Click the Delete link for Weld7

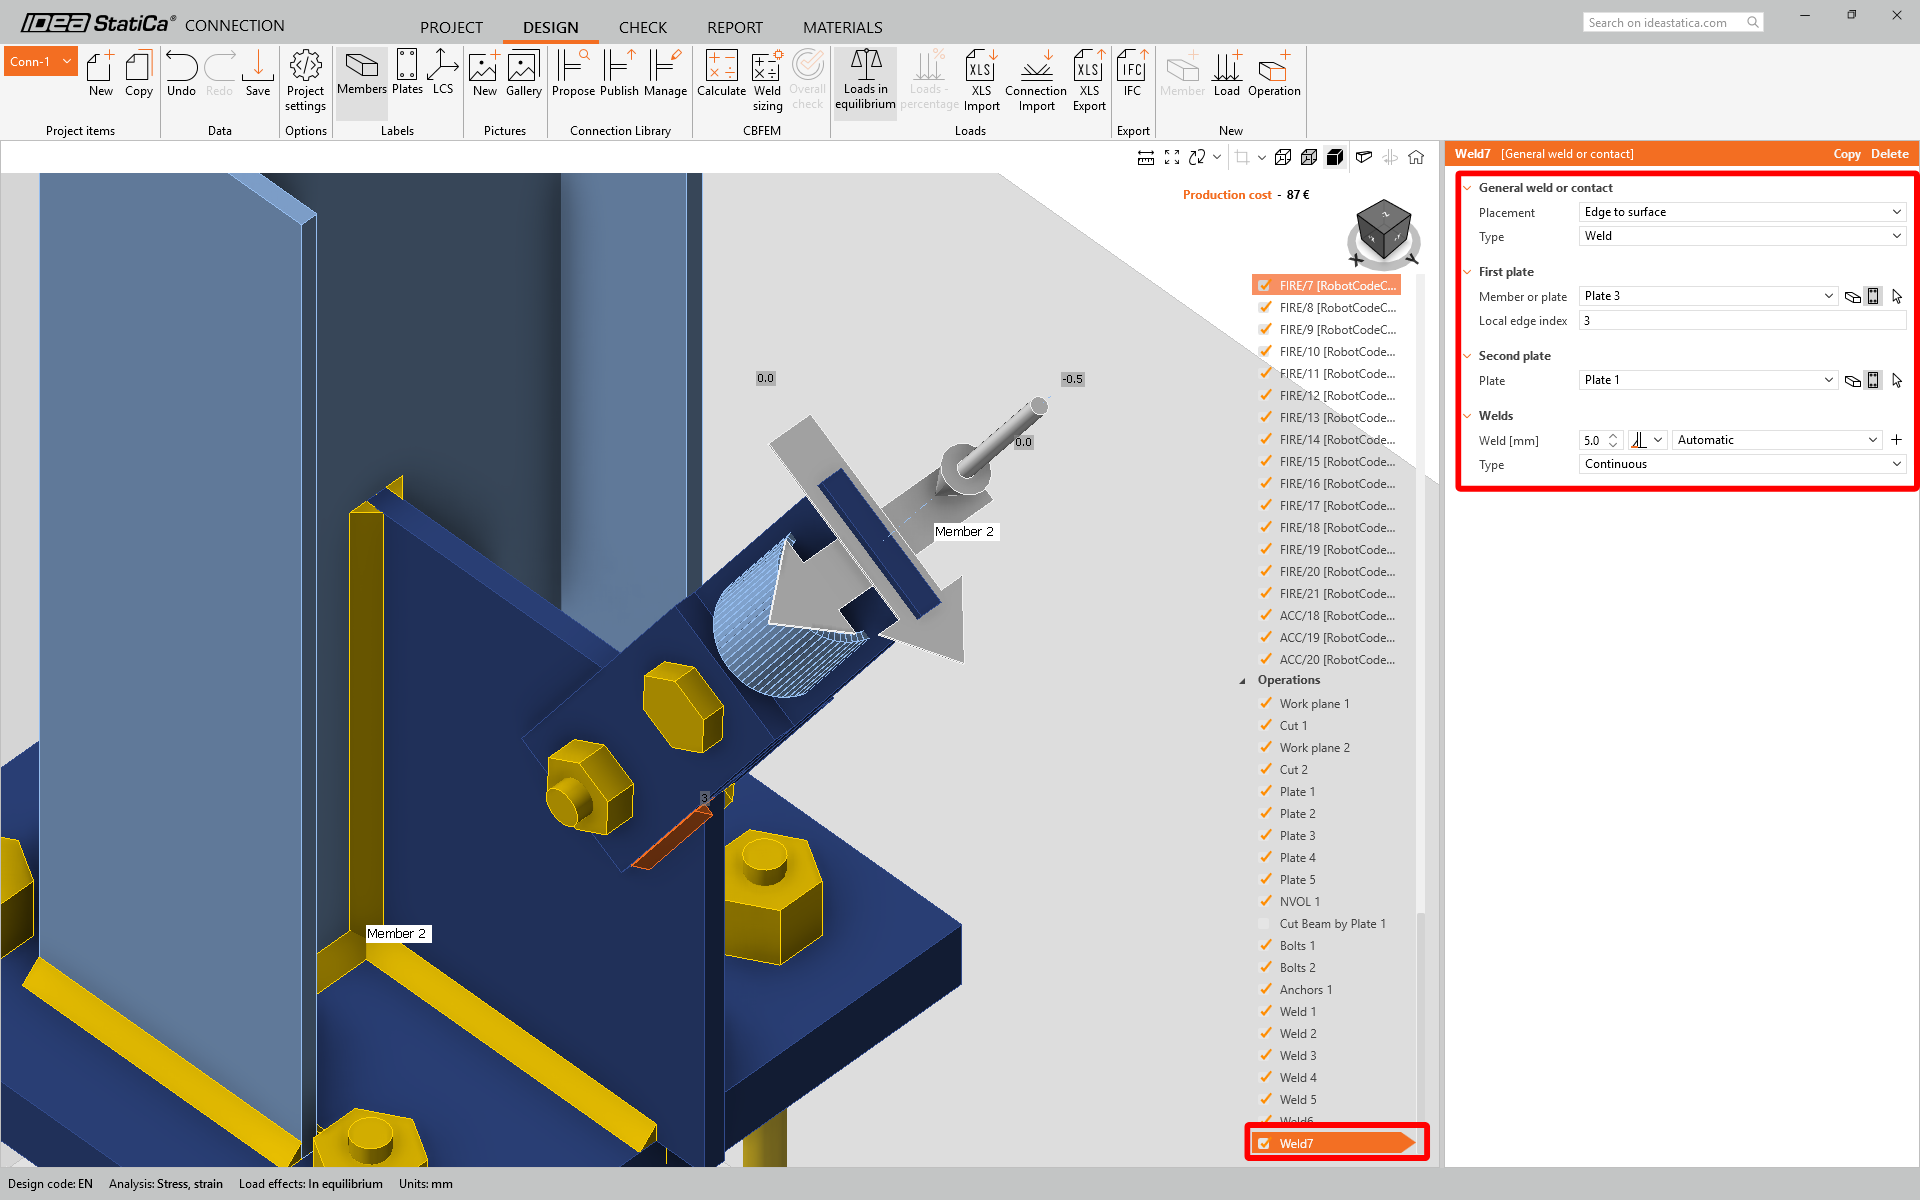1889,154
